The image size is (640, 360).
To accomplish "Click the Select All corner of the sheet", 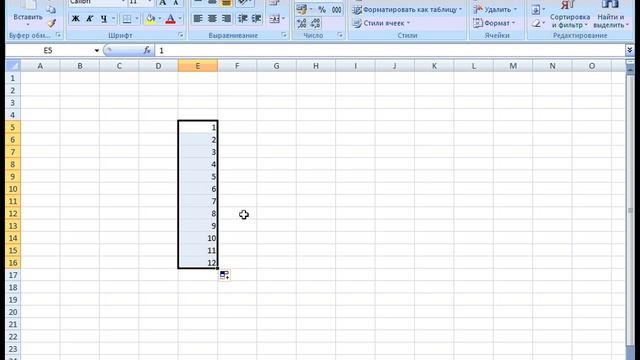I will click(13, 66).
